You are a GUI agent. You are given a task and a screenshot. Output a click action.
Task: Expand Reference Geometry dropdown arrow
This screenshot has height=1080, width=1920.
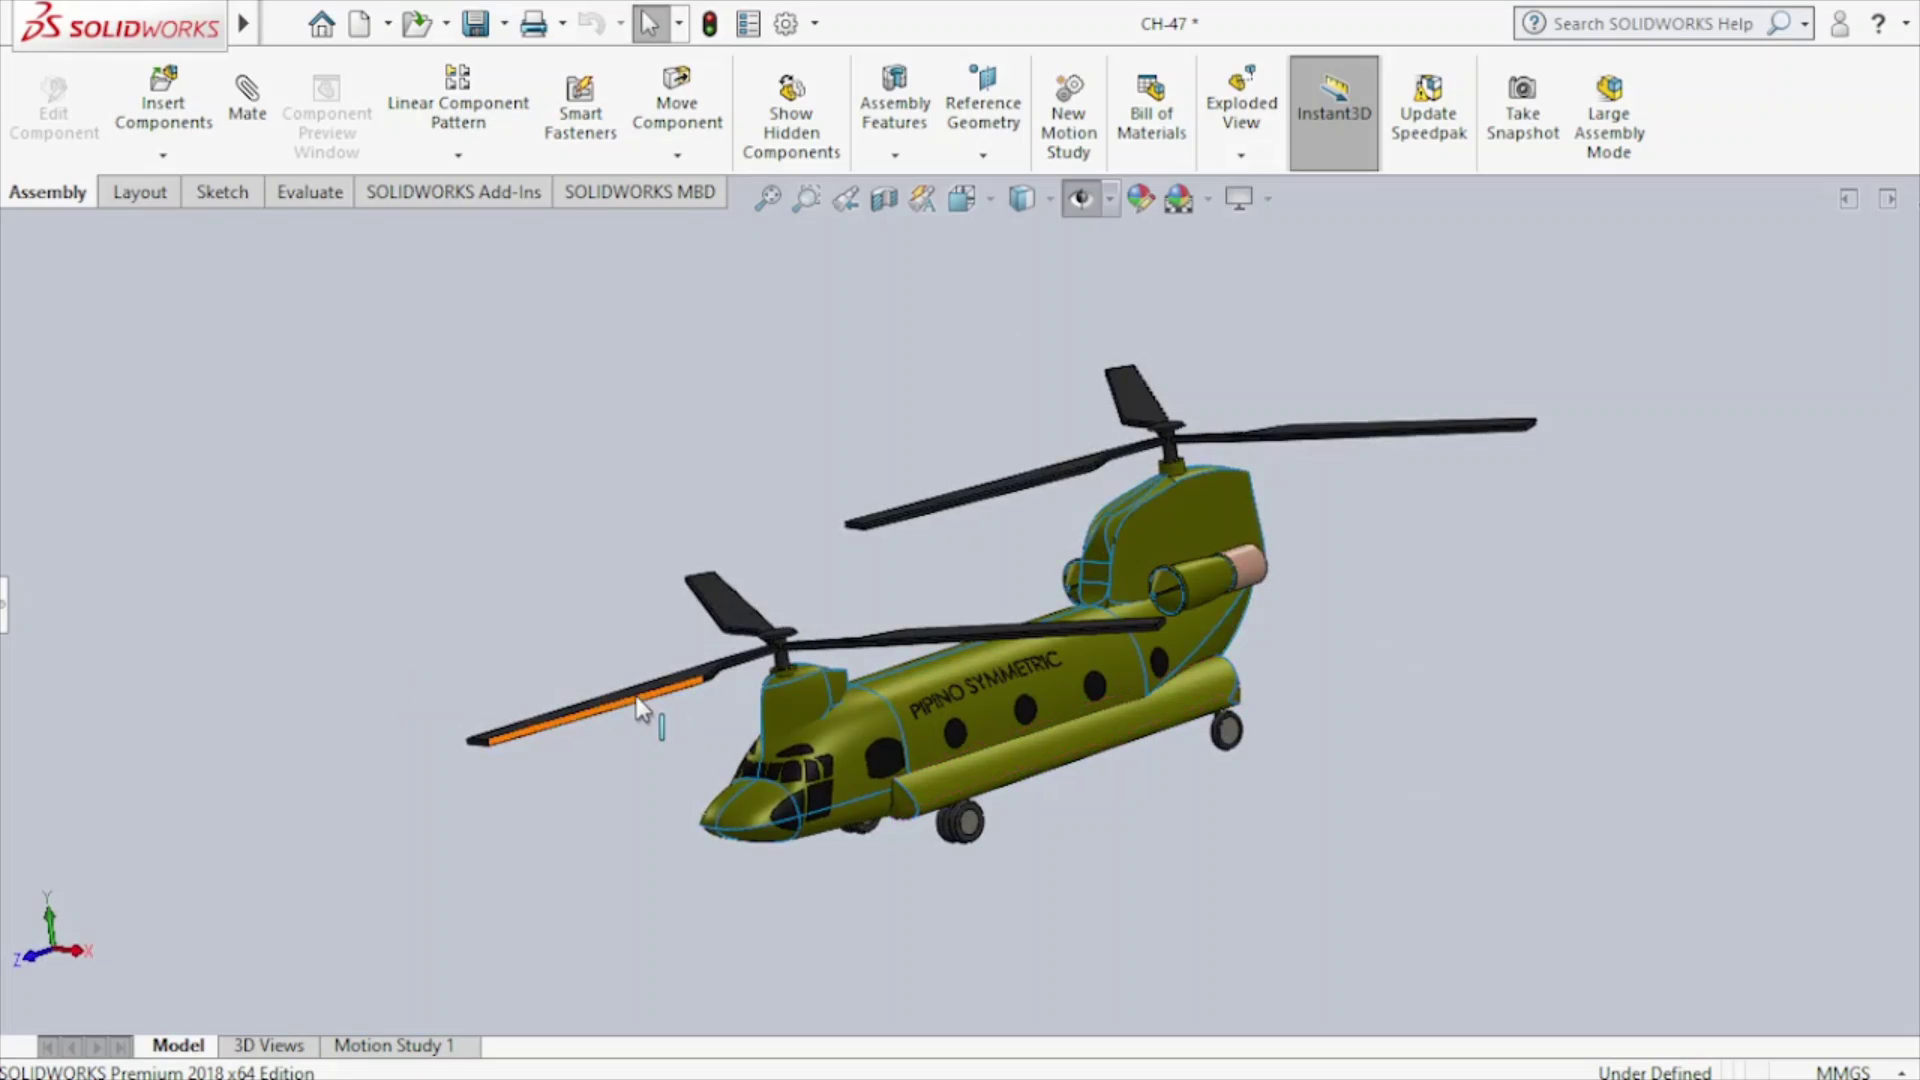983,156
